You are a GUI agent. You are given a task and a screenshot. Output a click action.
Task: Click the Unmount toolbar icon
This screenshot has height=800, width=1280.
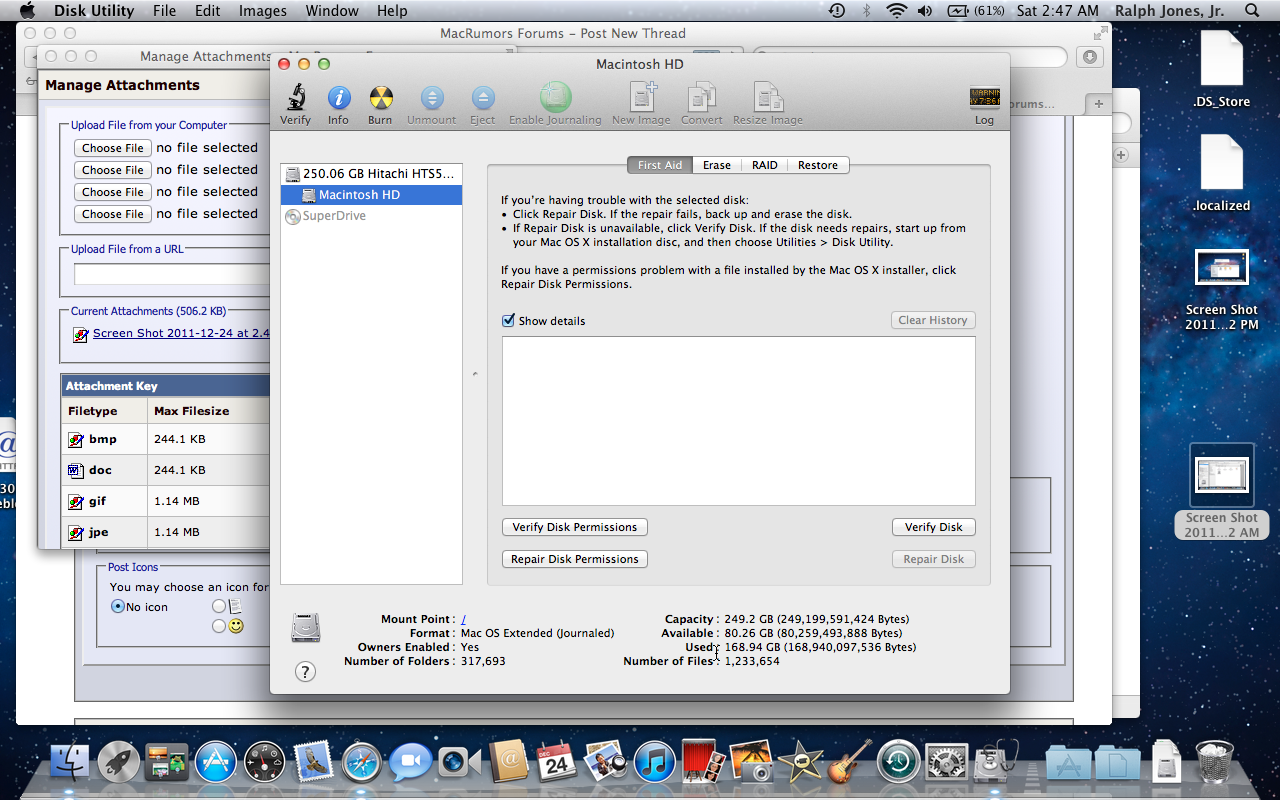pyautogui.click(x=432, y=98)
